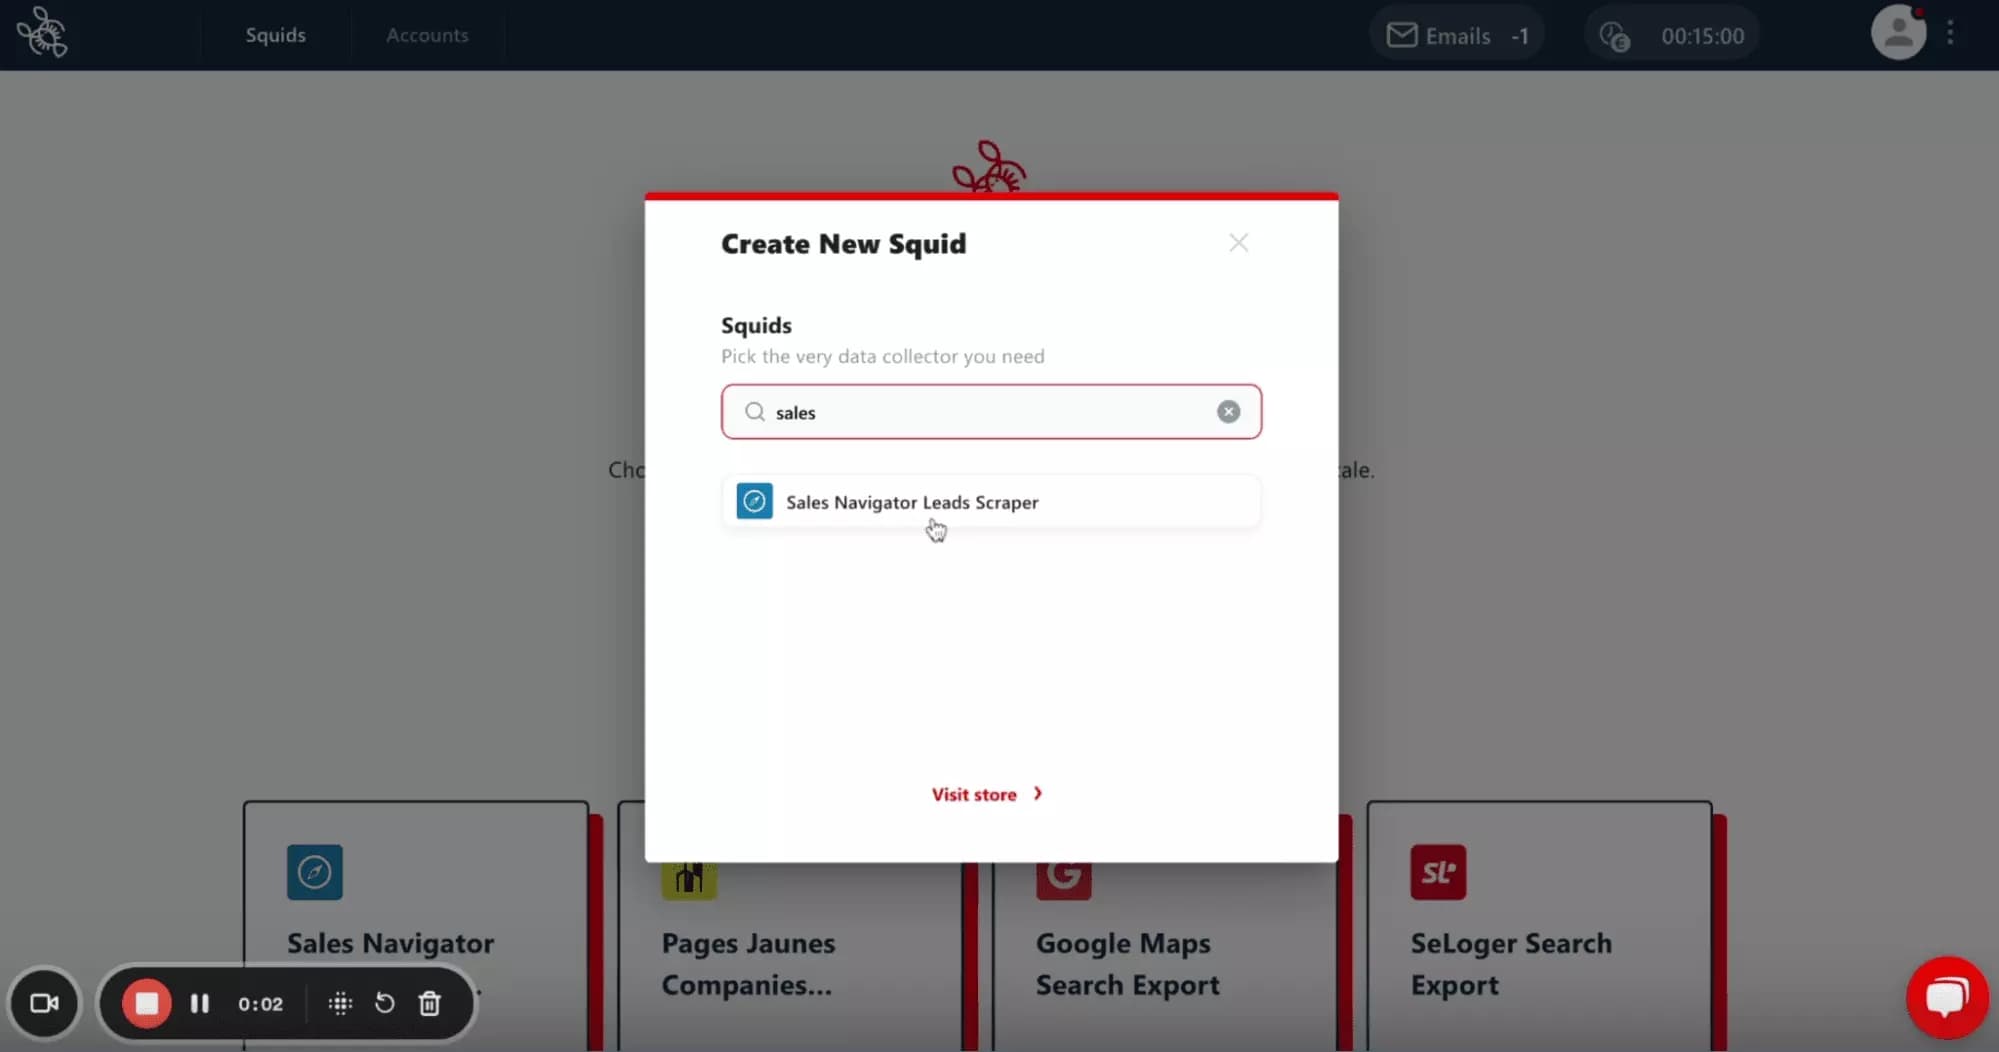Click the arrow next to Visit store

(1037, 793)
